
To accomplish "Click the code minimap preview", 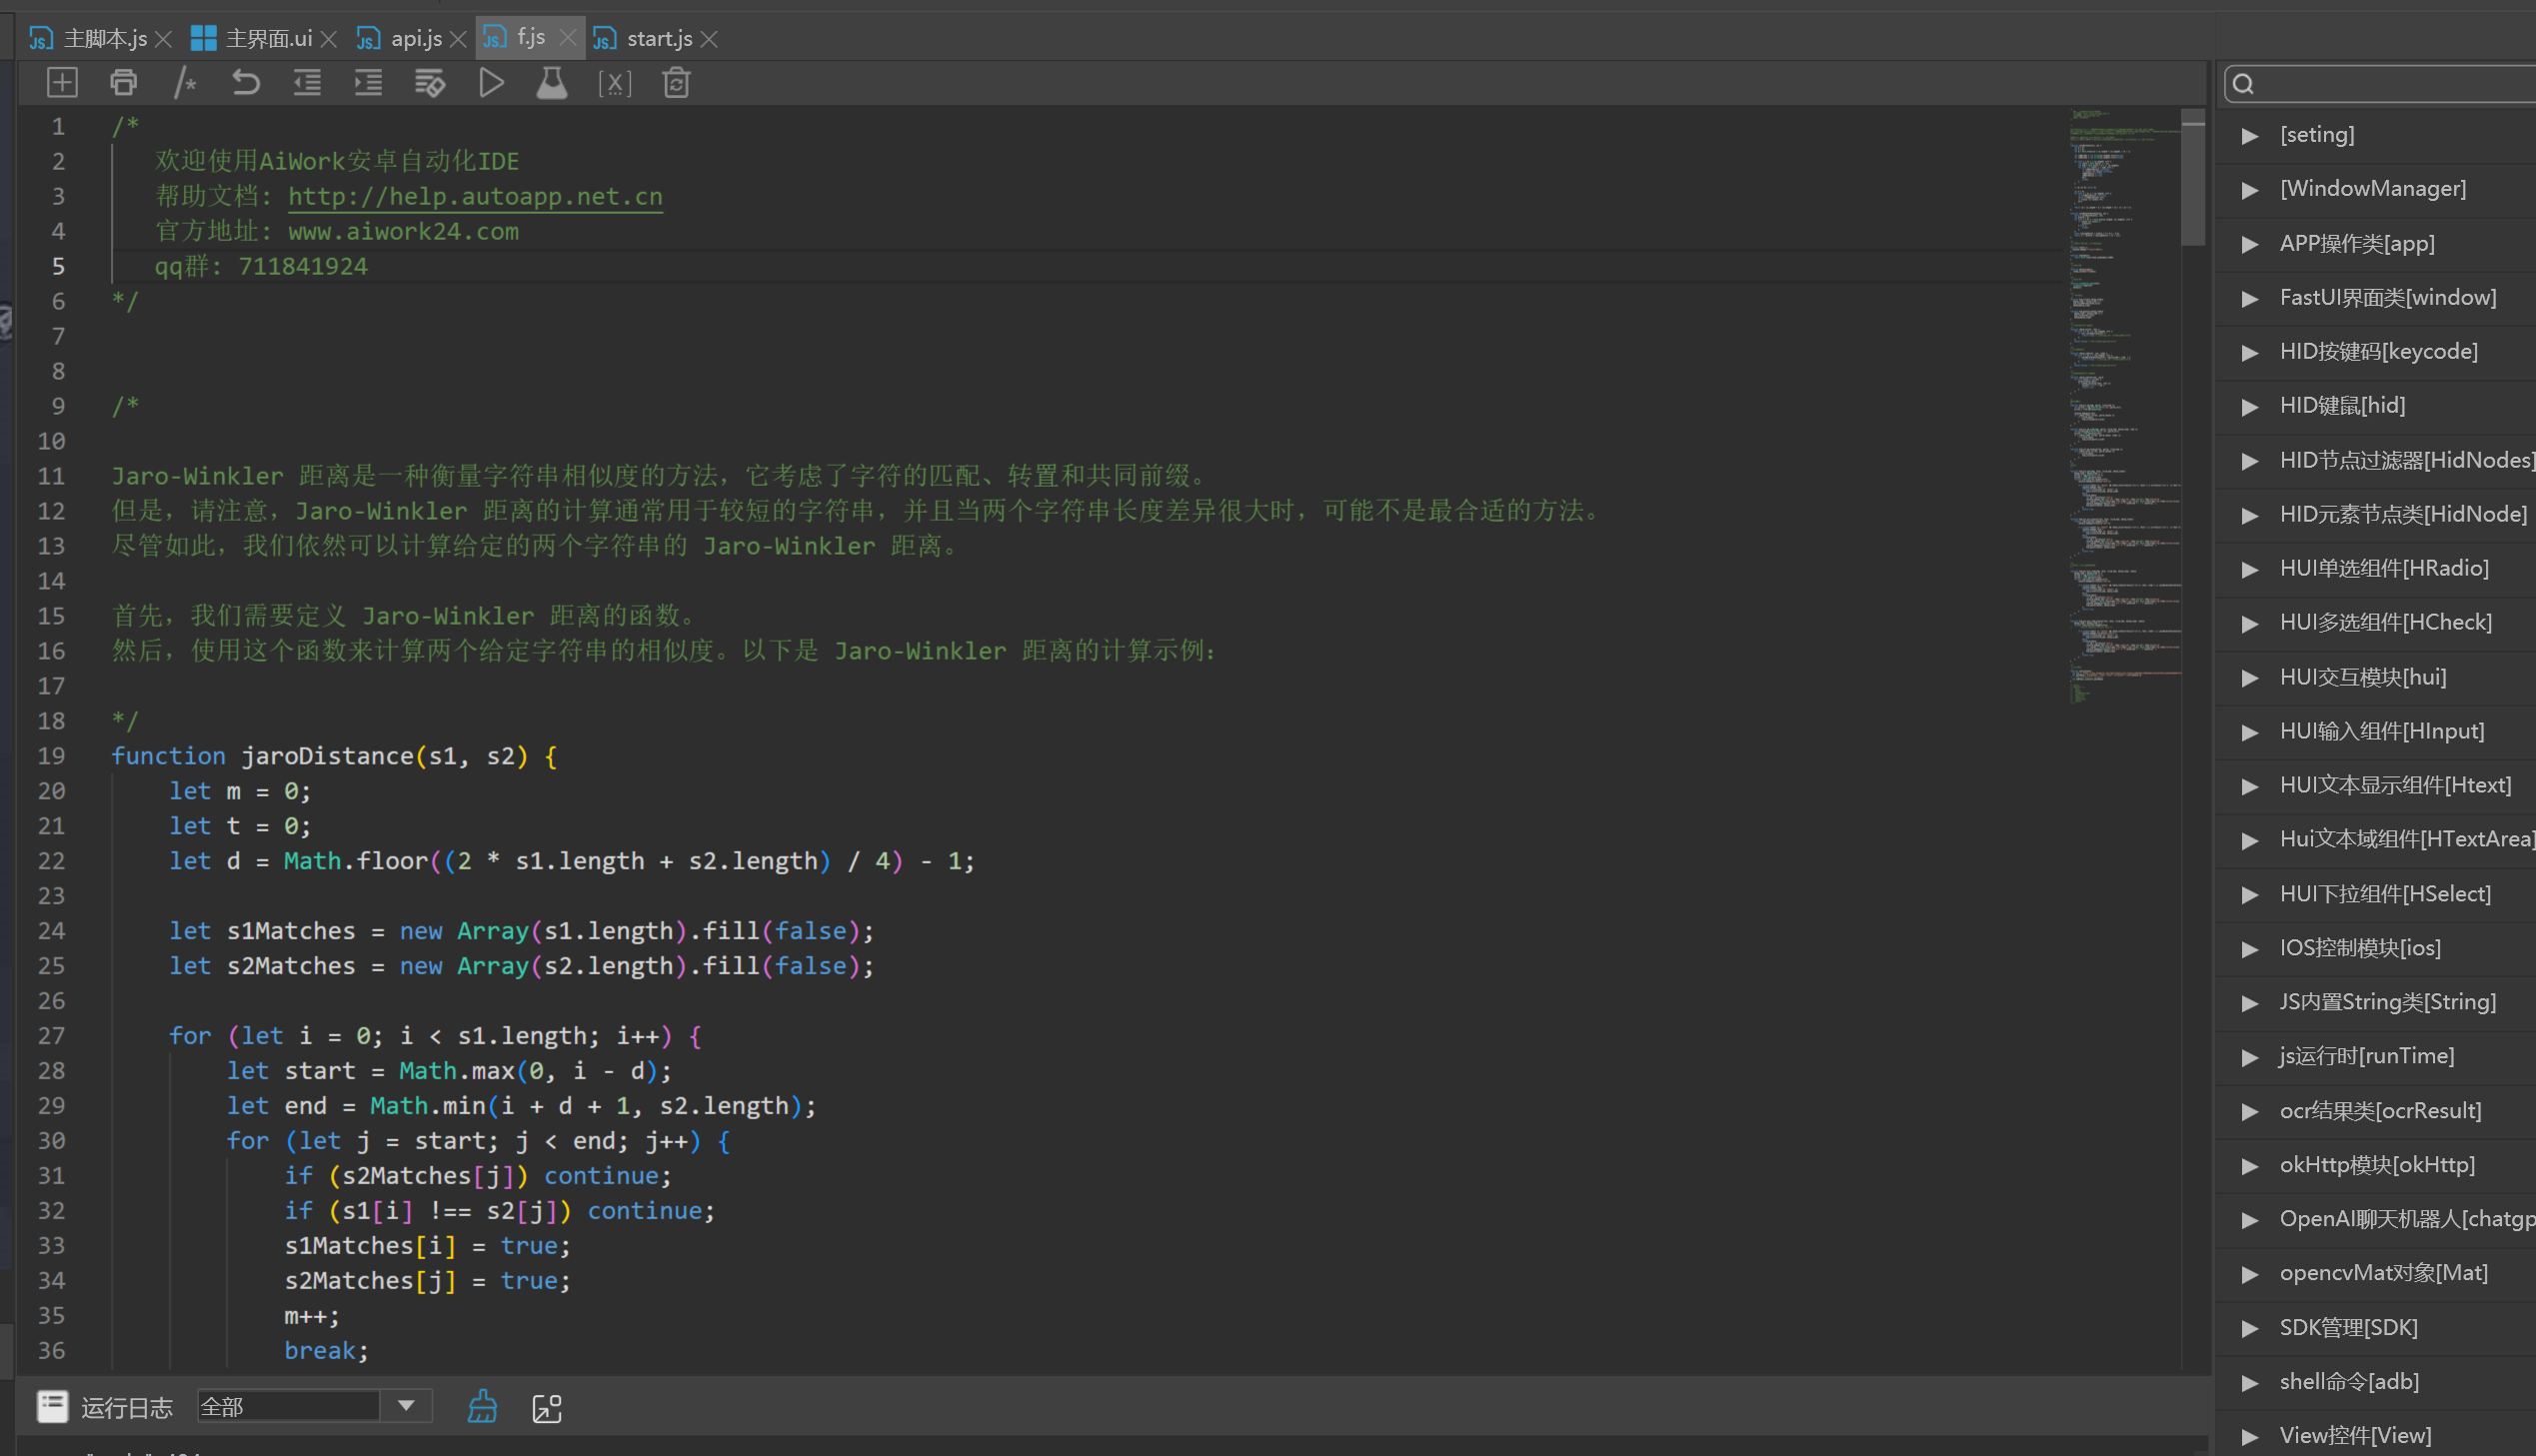I will tap(2124, 405).
